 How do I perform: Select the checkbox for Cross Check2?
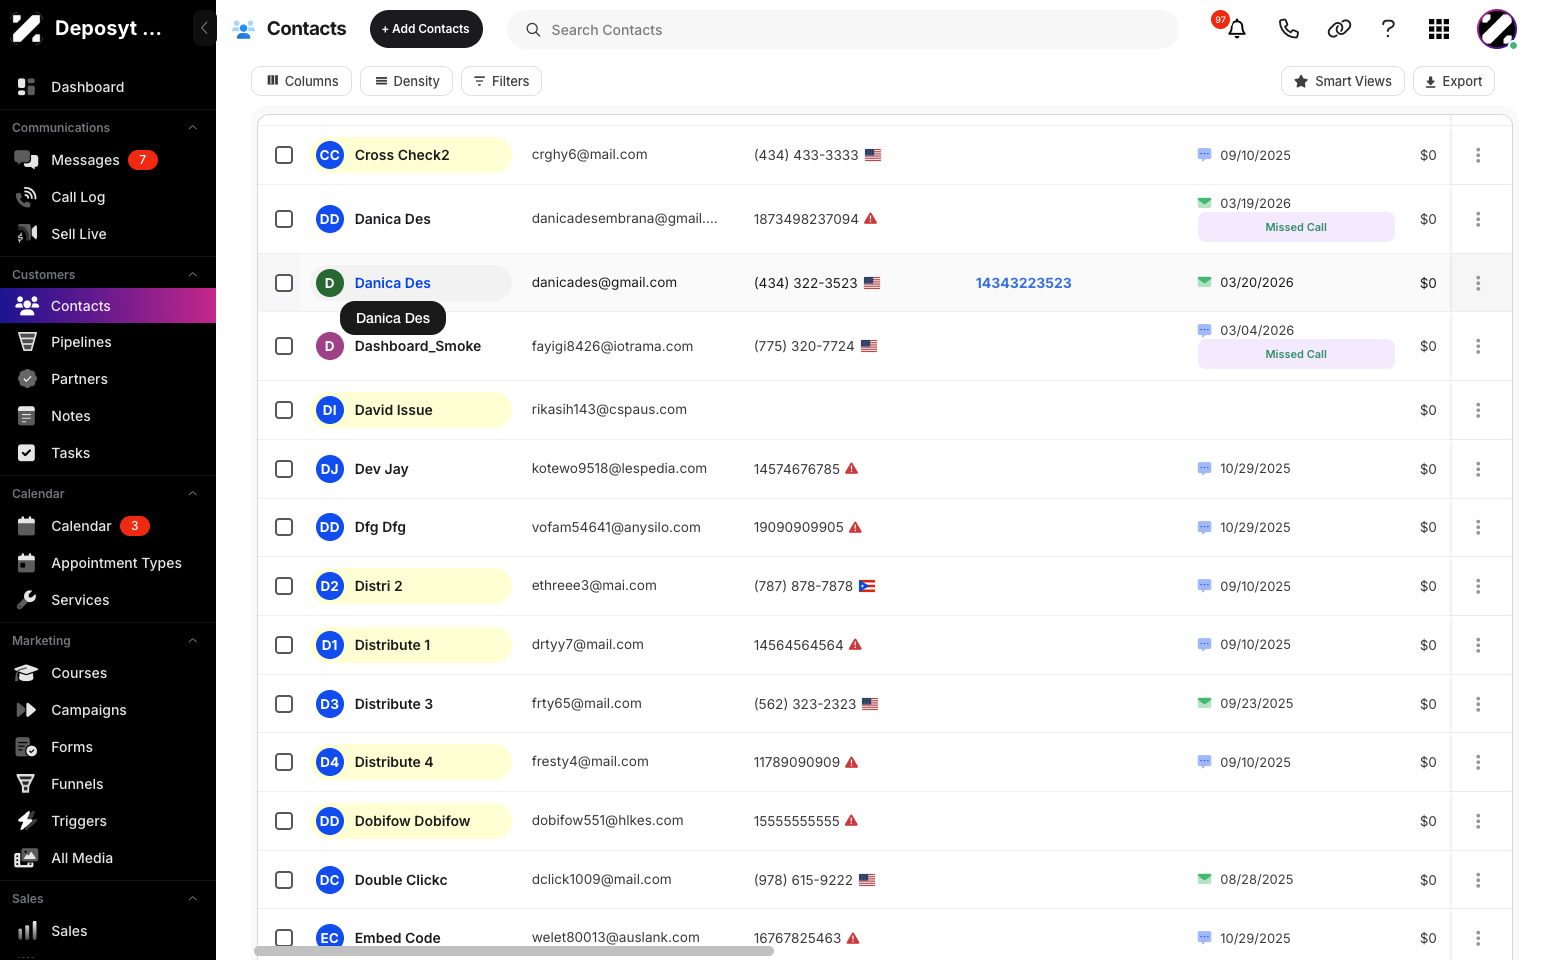pos(284,155)
